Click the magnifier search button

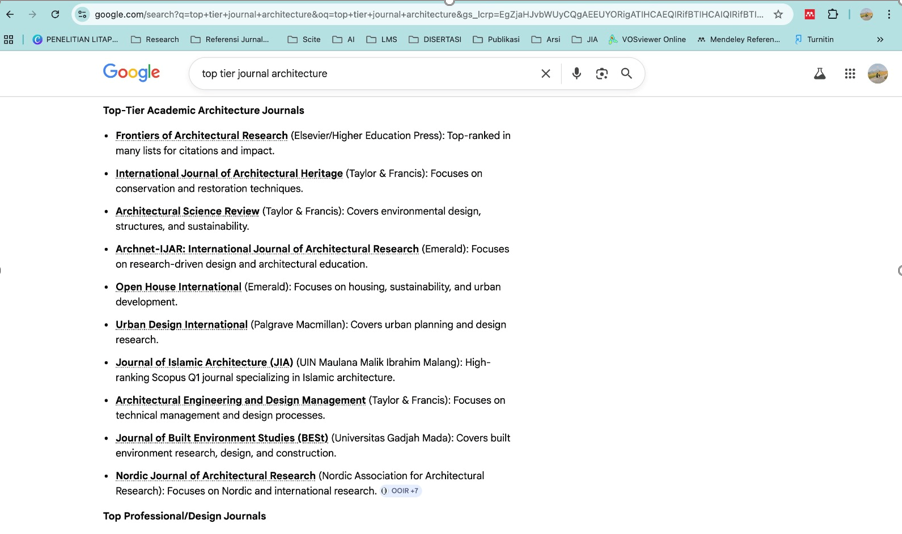tap(627, 74)
